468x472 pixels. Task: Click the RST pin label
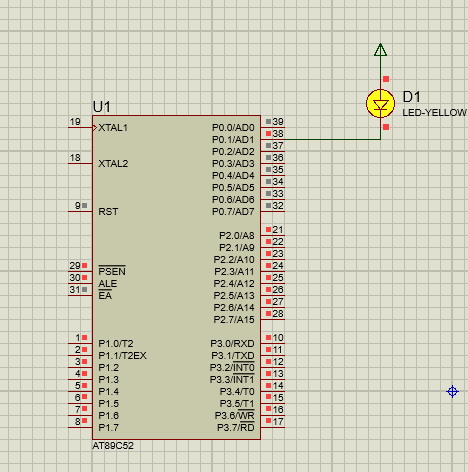pyautogui.click(x=108, y=212)
